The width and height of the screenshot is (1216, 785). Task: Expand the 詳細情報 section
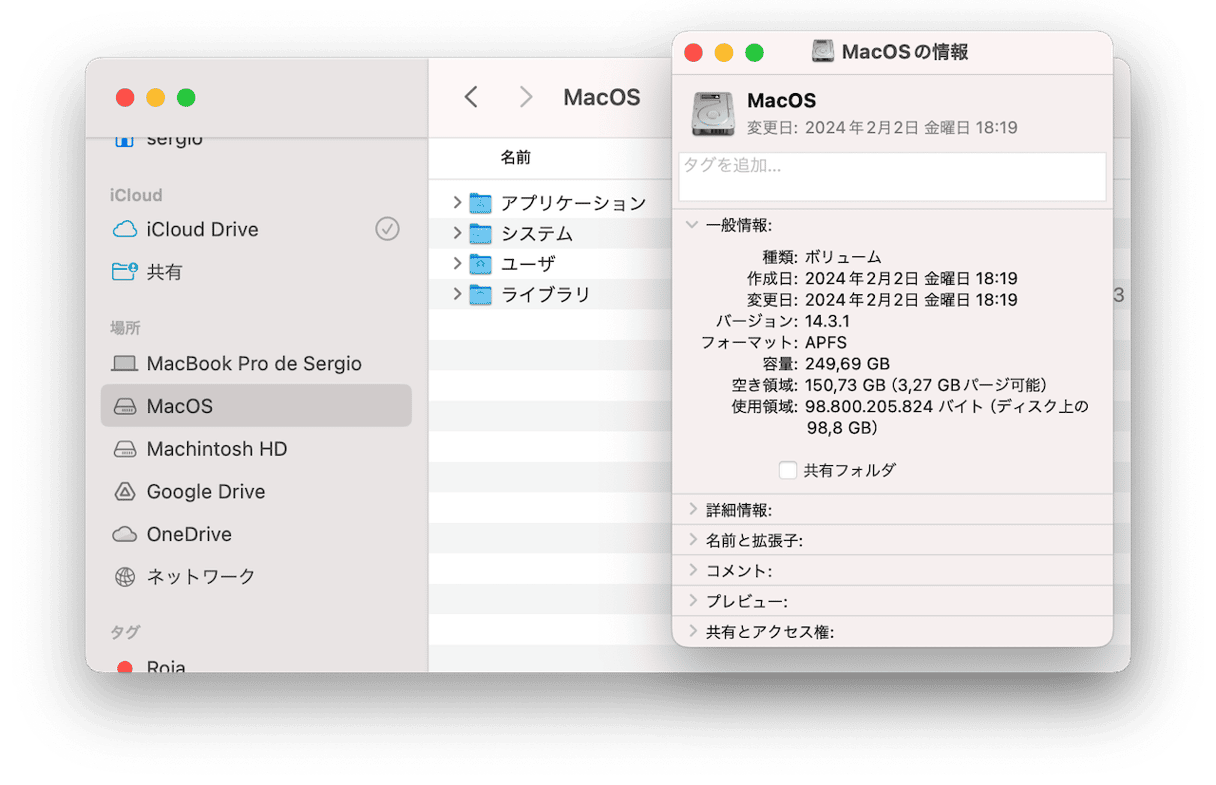click(x=692, y=510)
